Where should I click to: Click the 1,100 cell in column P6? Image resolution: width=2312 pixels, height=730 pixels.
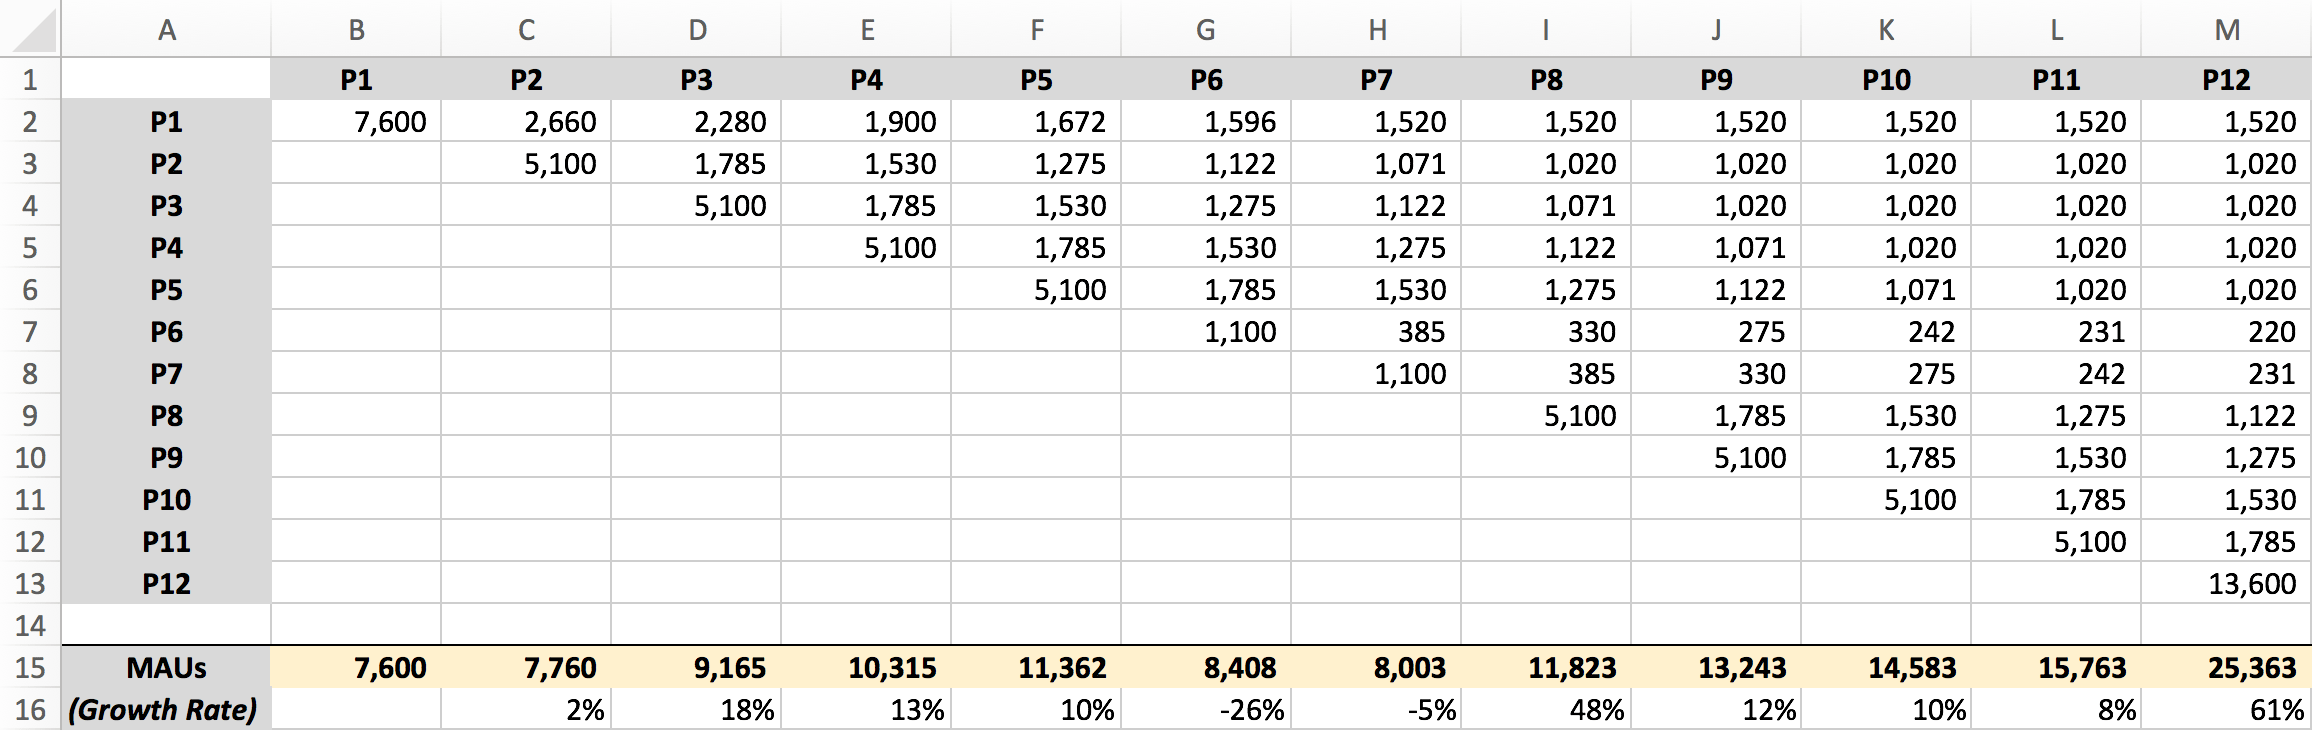click(x=1206, y=331)
